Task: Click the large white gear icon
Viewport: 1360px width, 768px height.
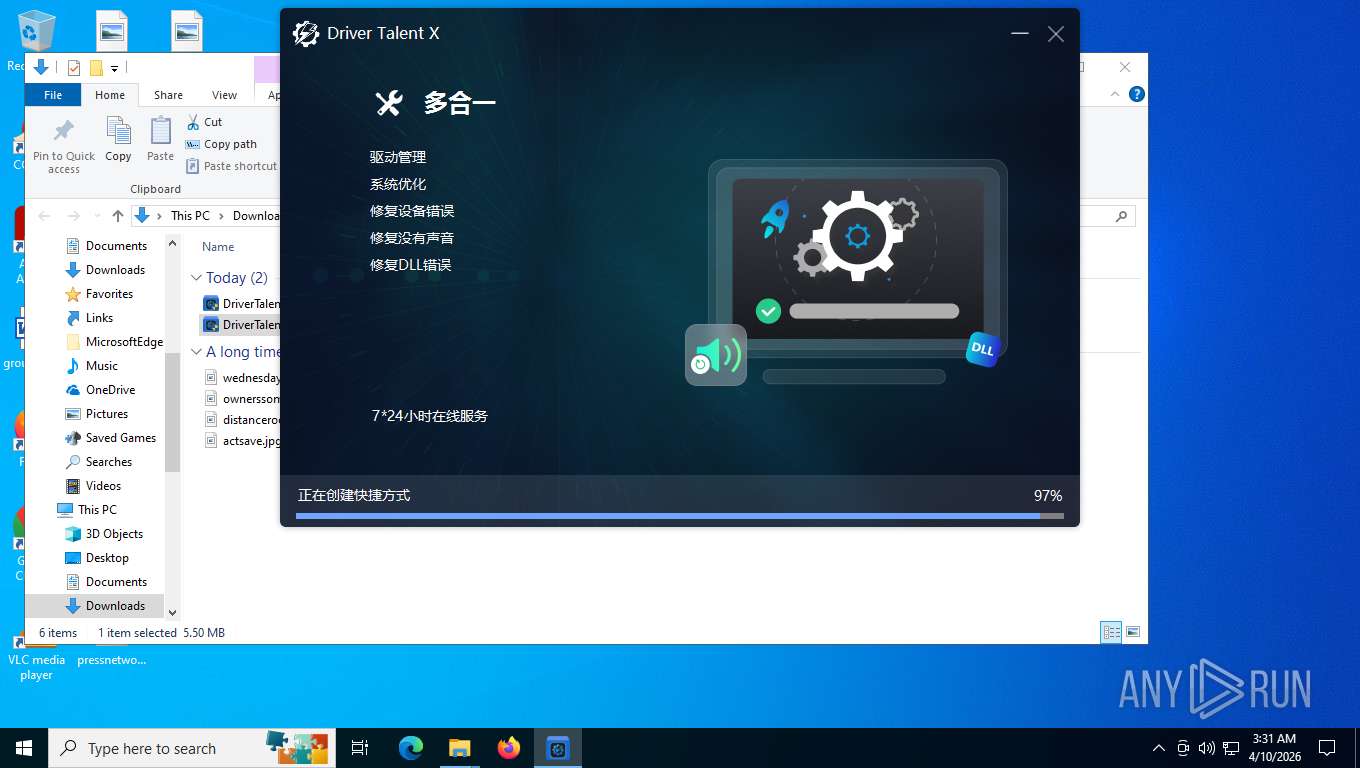Action: [x=857, y=237]
